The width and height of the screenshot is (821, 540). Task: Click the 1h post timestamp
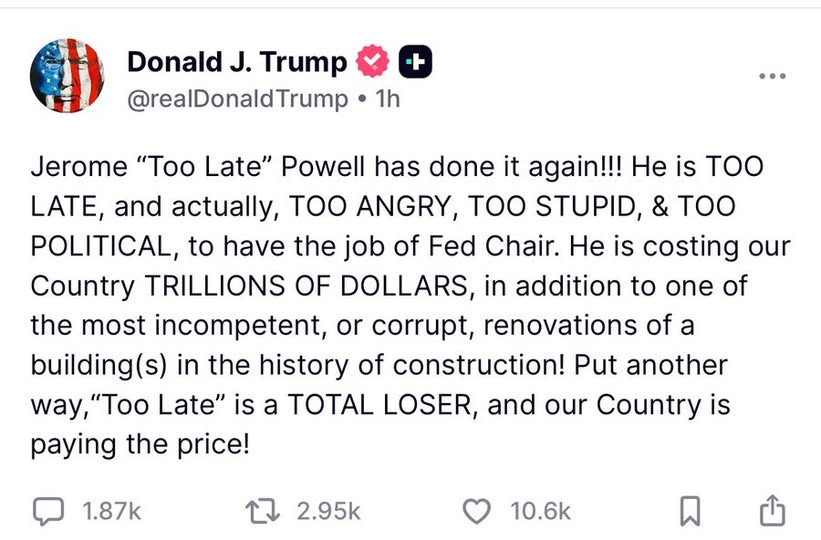385,99
